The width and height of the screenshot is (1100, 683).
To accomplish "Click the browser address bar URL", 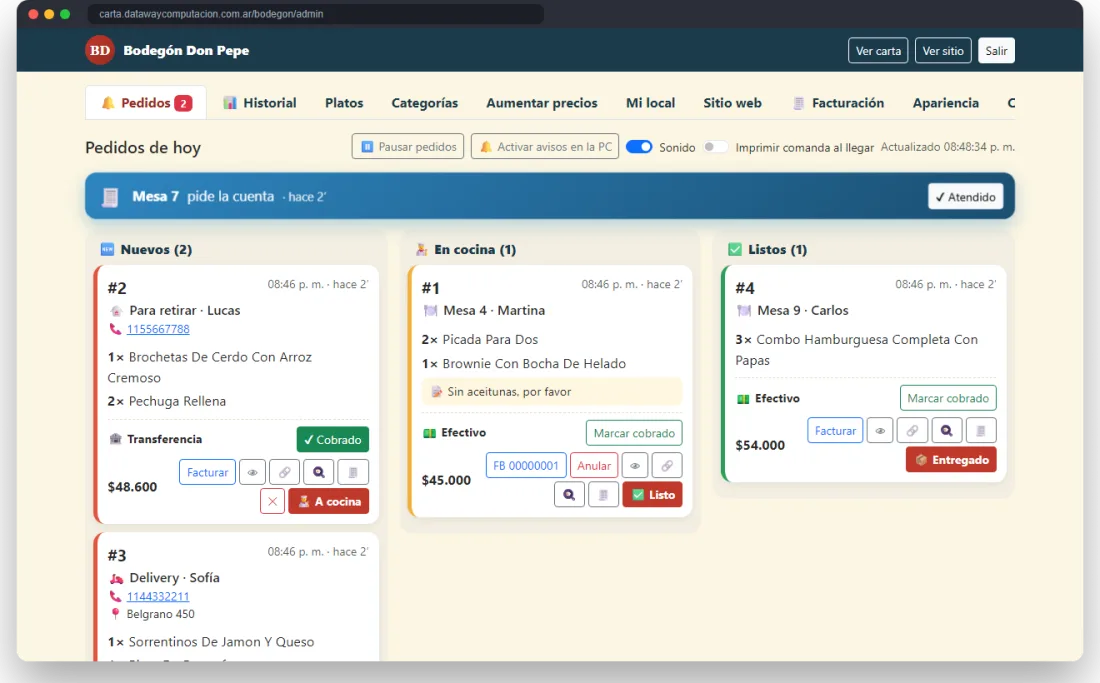I will pos(211,14).
